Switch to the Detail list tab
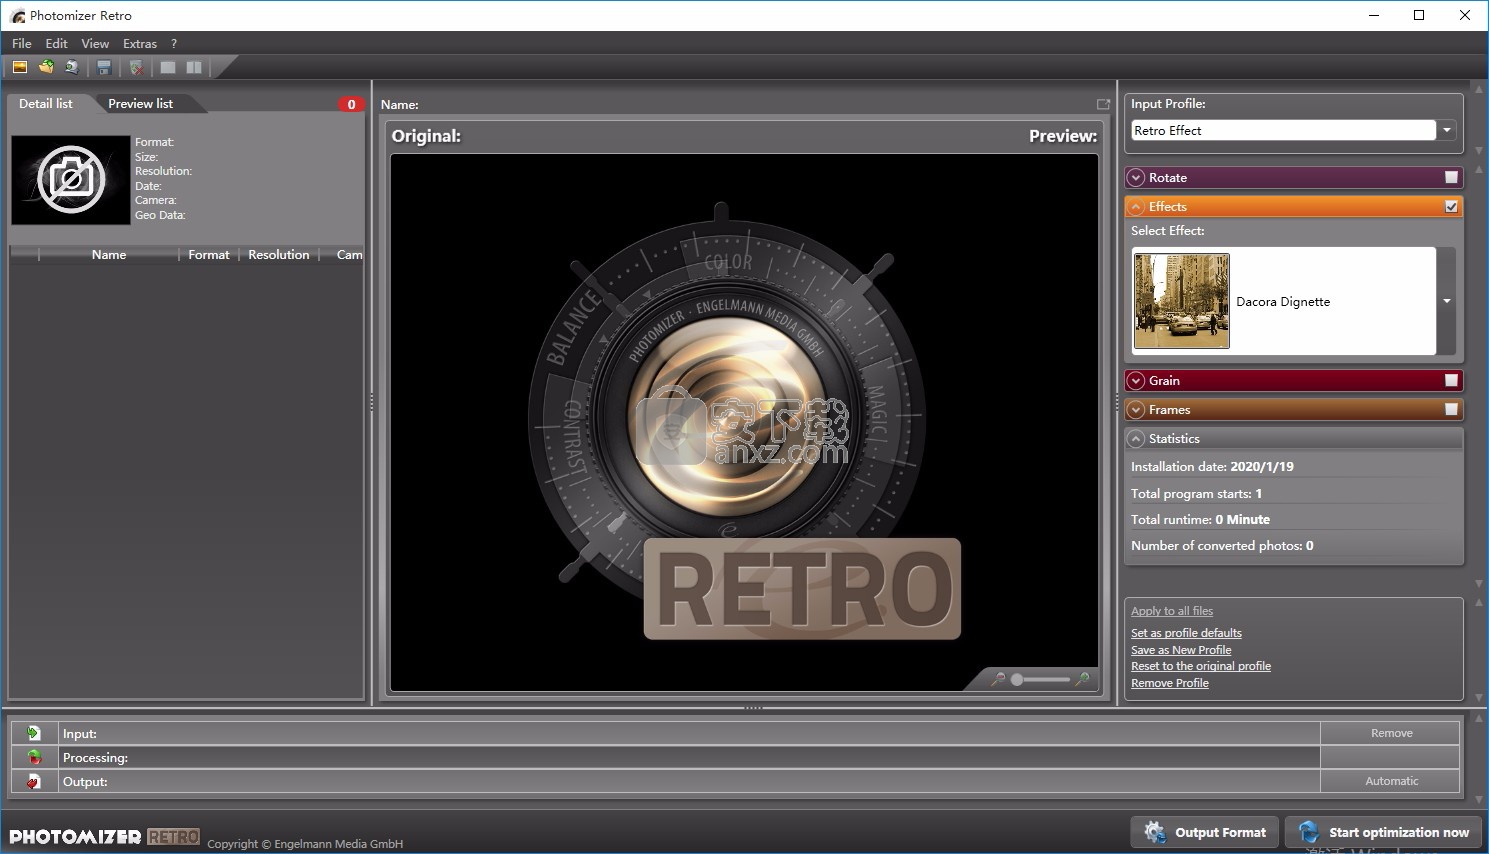Image resolution: width=1489 pixels, height=854 pixels. (x=46, y=103)
